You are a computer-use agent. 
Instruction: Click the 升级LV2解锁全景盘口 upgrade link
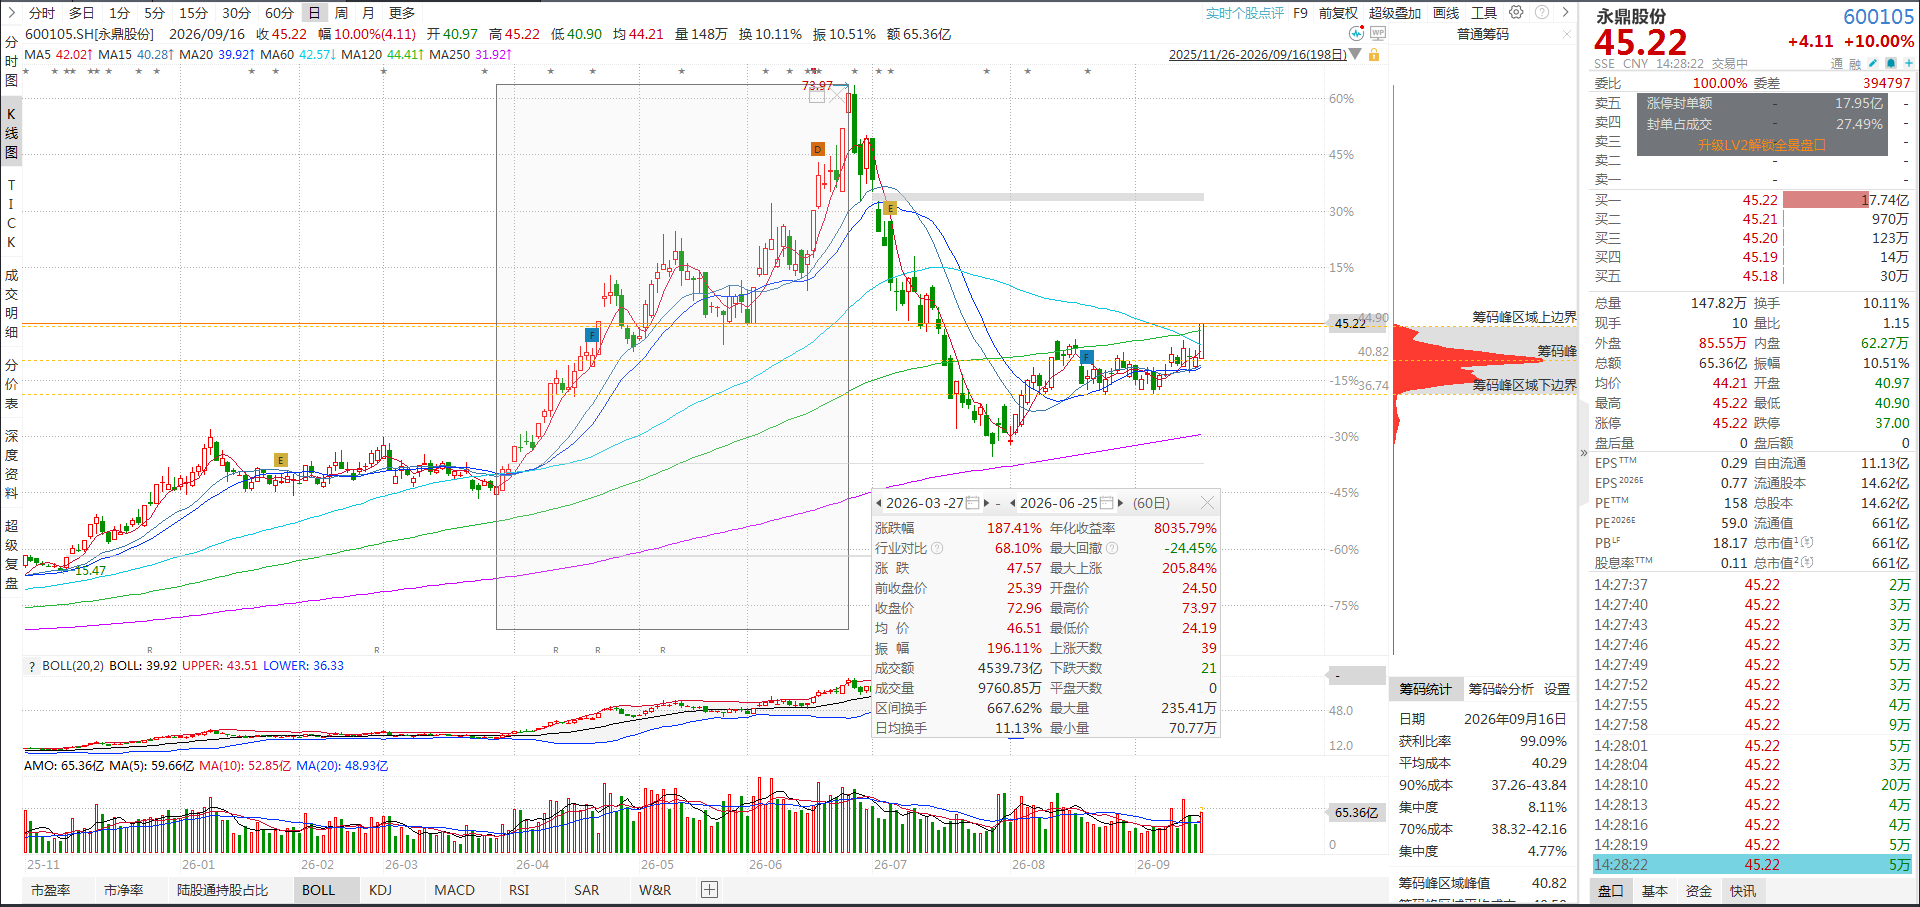coord(1761,145)
